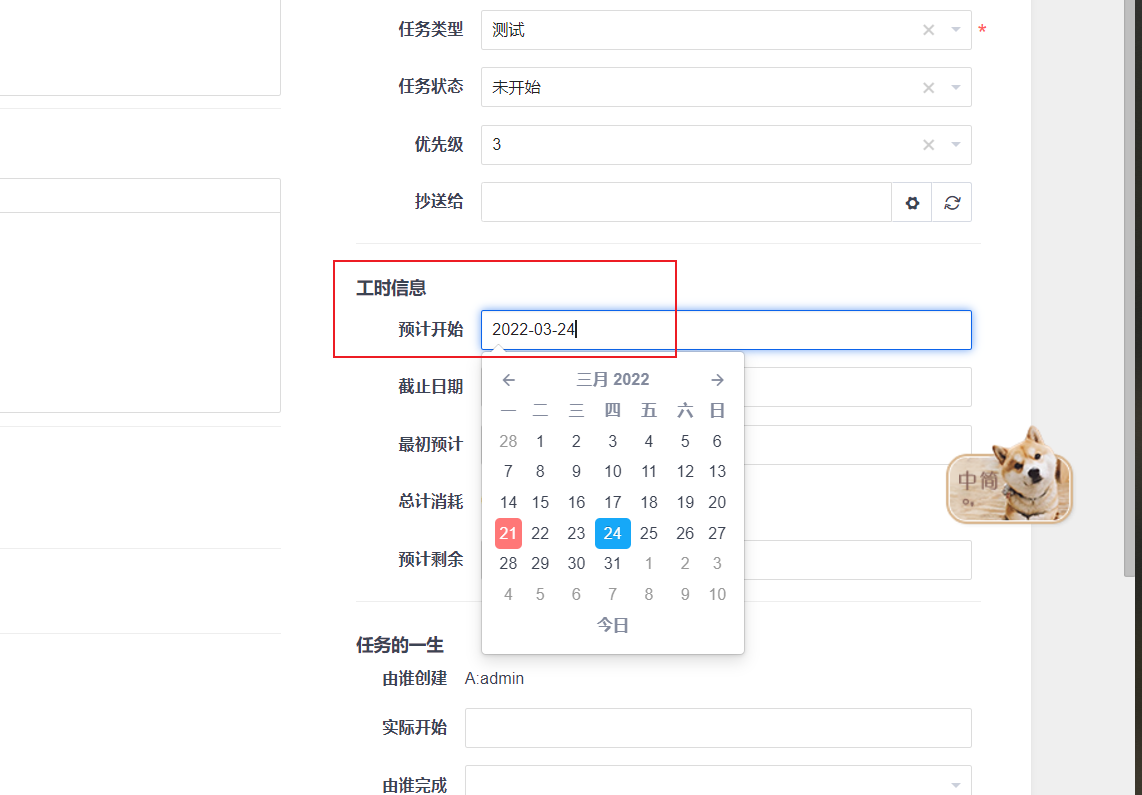Viewport: 1142px width, 795px height.
Task: Click the A:admin creator text
Action: tap(495, 679)
